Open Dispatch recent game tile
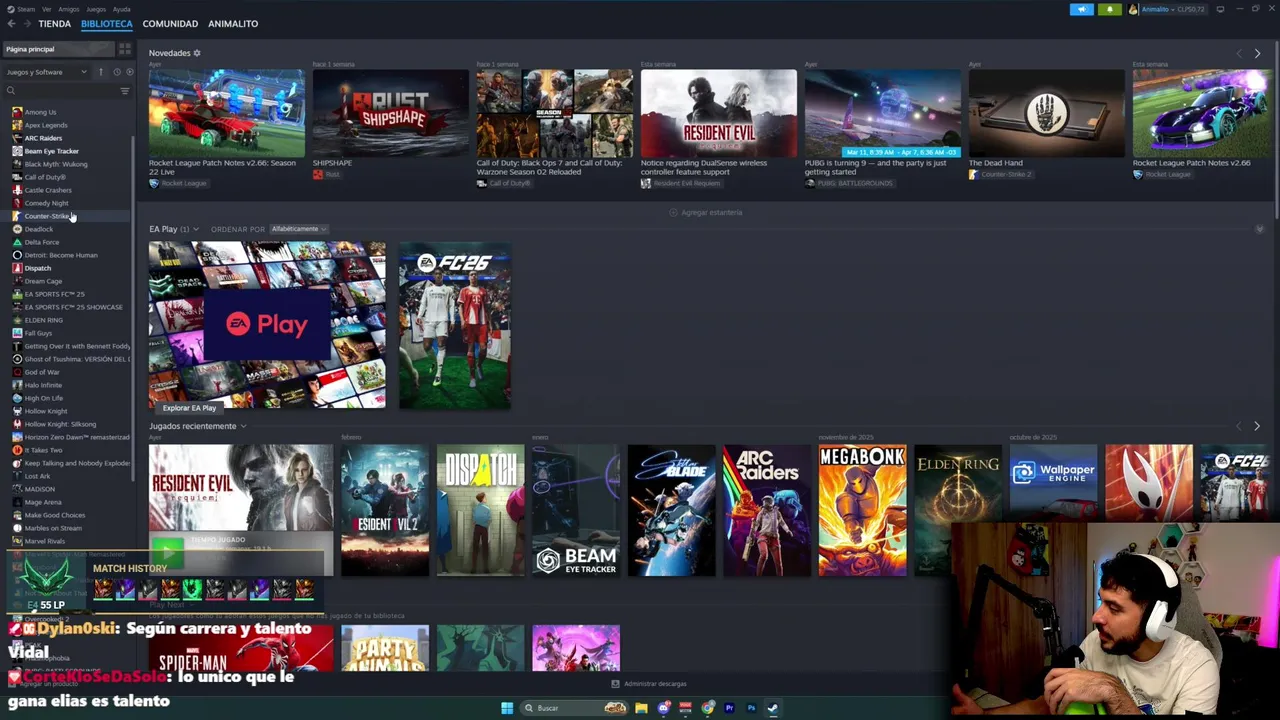 click(x=480, y=510)
